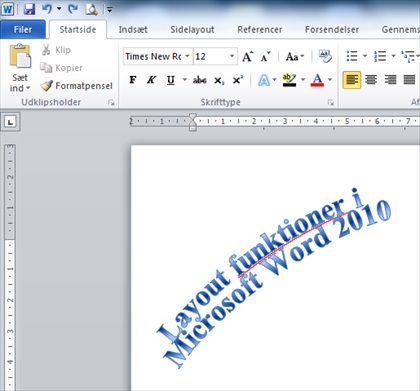The image size is (420, 391).
Task: Activate the Formatpensel format painter
Action: pos(76,86)
